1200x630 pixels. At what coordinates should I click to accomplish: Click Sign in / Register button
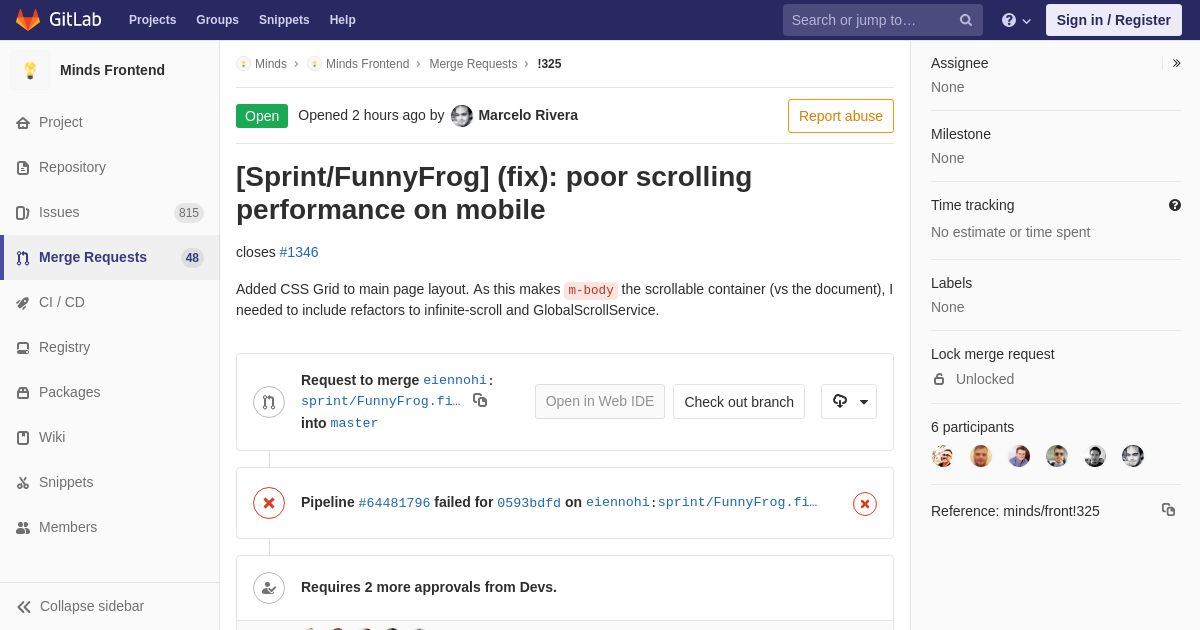tap(1113, 20)
